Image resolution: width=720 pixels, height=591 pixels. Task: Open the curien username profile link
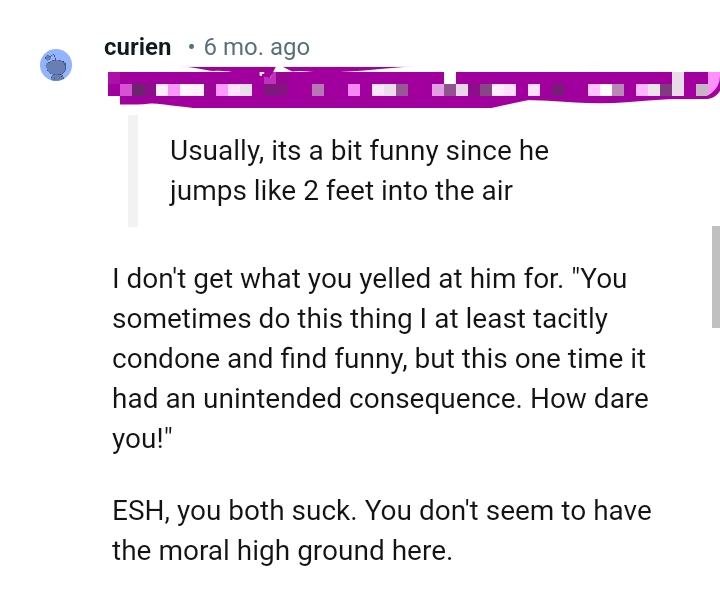137,47
